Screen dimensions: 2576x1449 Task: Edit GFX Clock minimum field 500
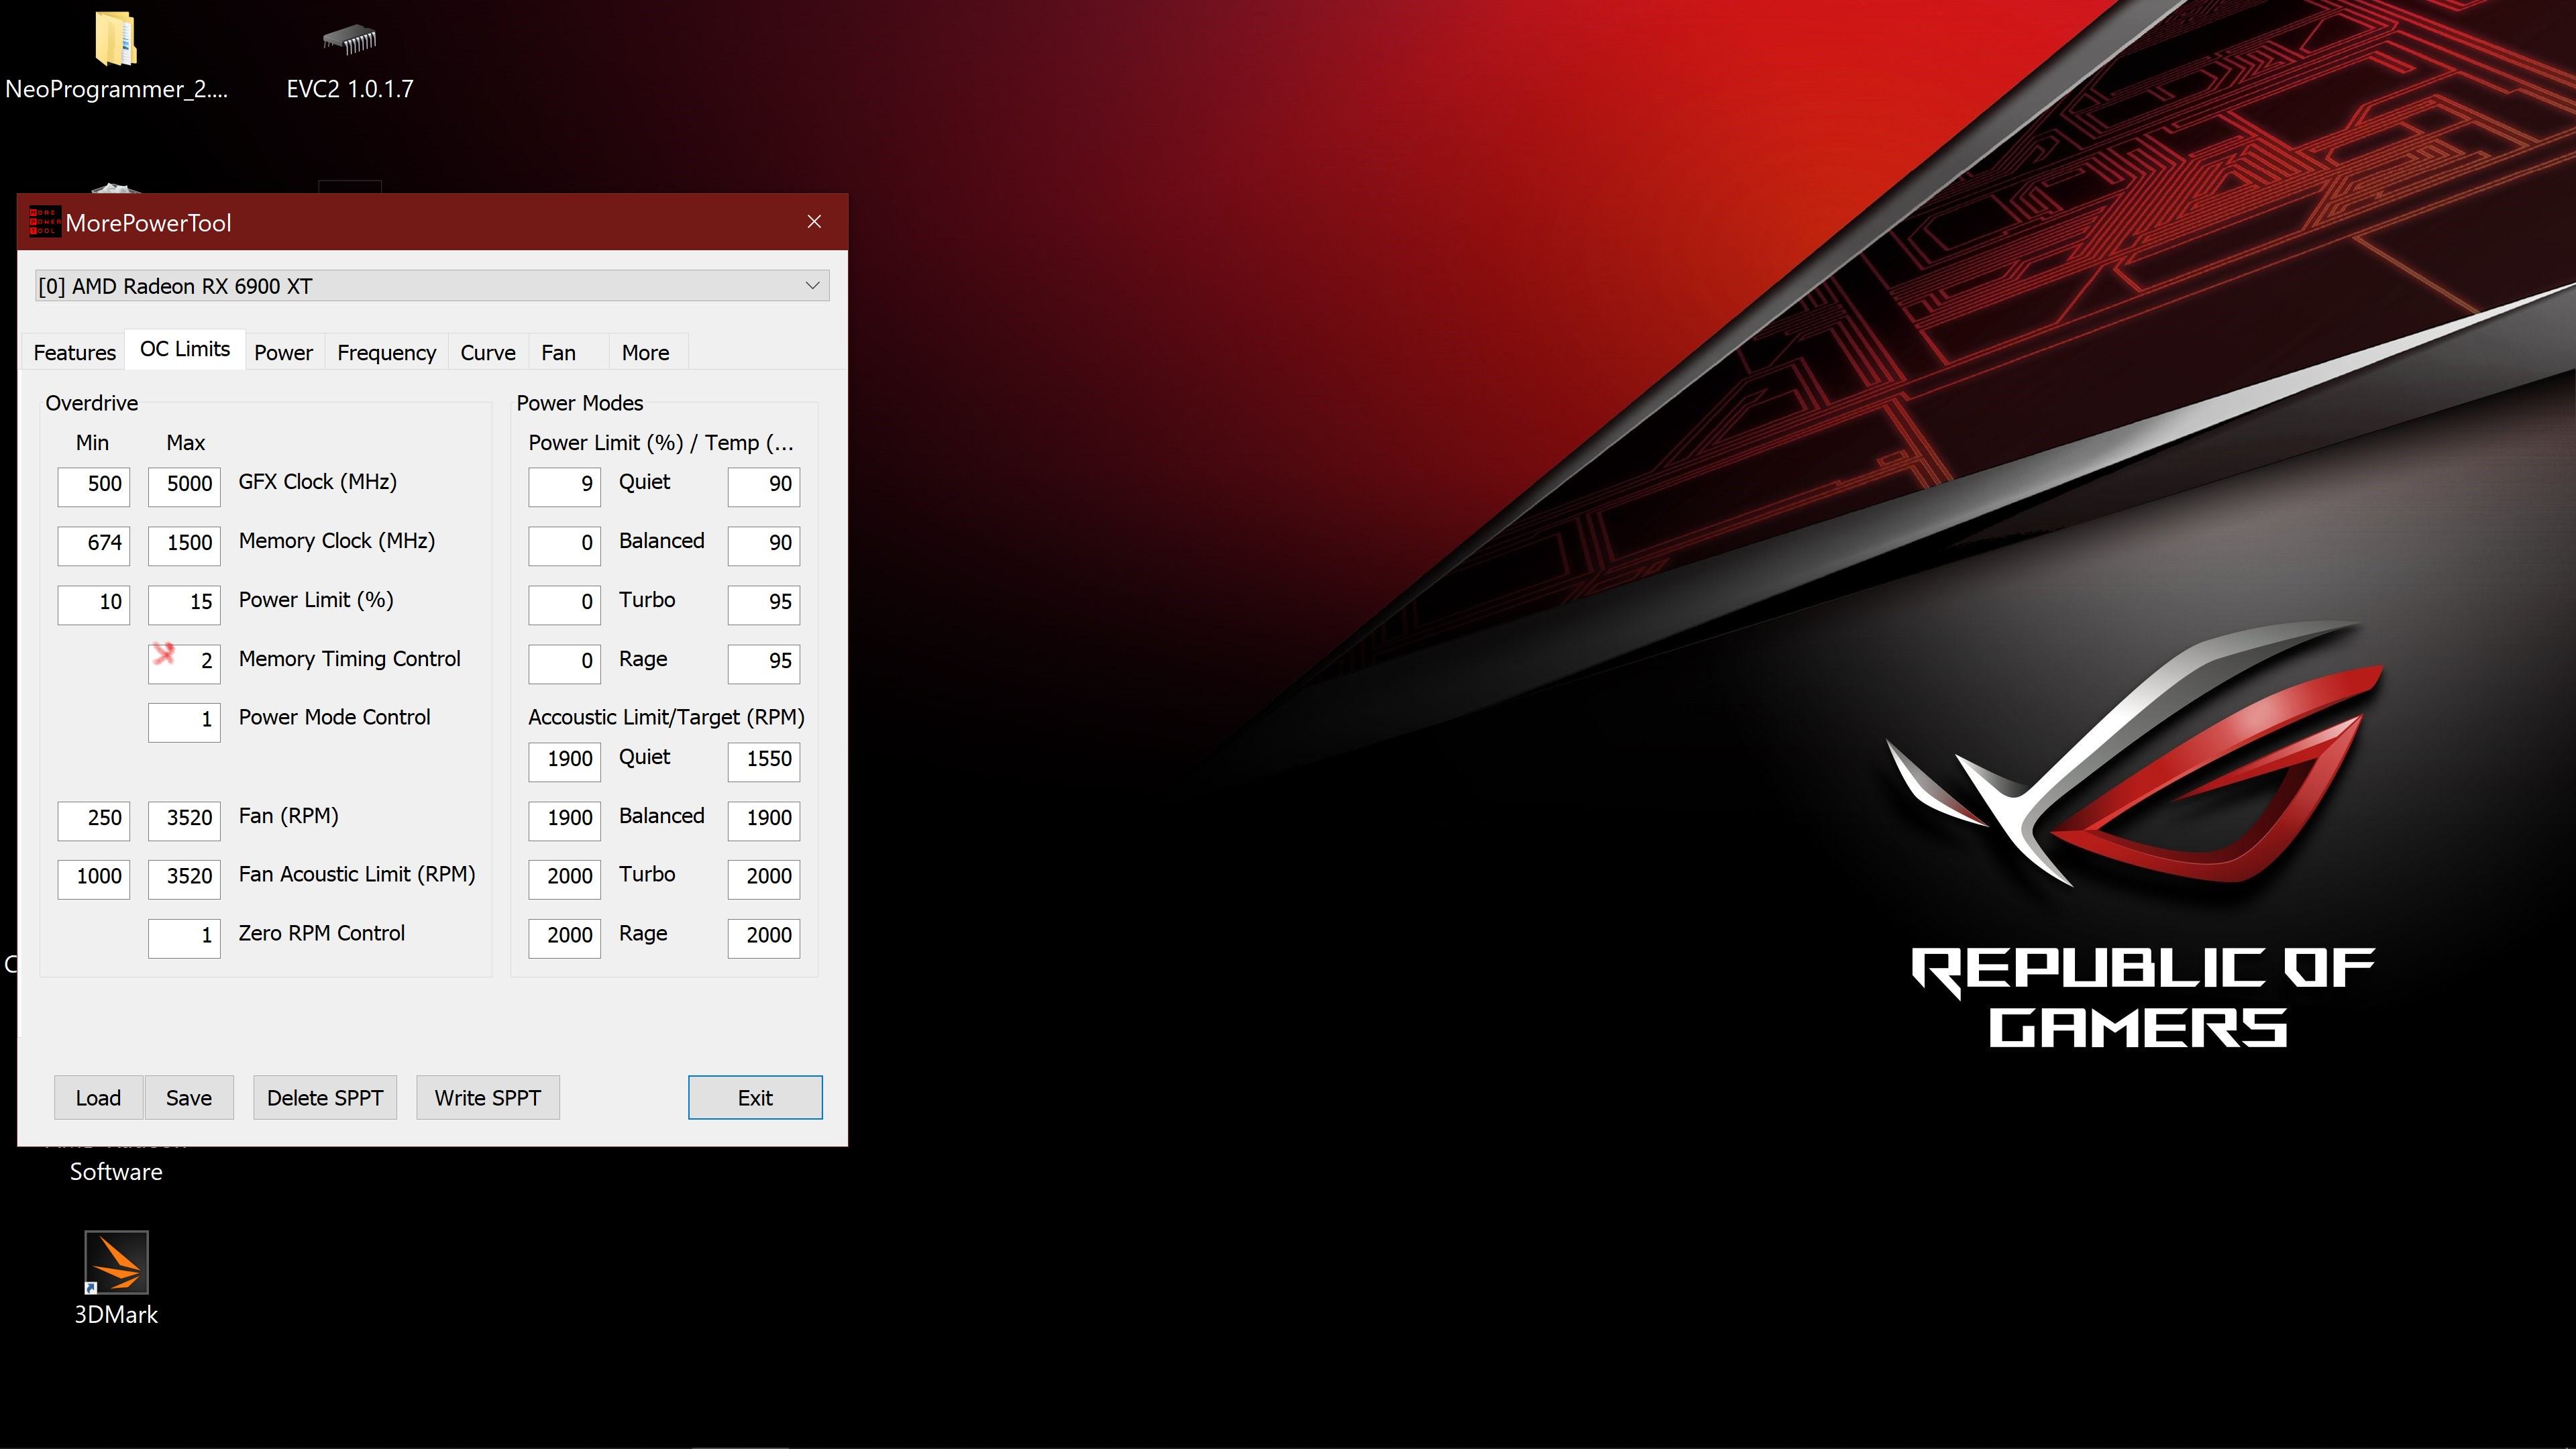pos(94,487)
